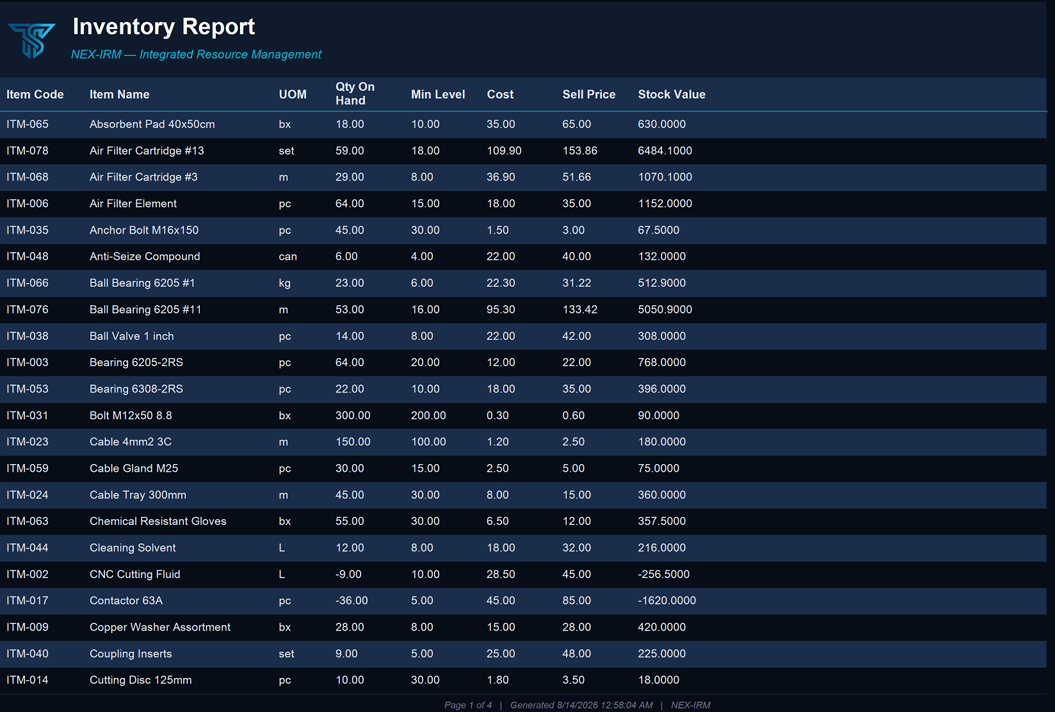Image resolution: width=1055 pixels, height=712 pixels.
Task: Click stock value 360.0000
Action: point(661,495)
